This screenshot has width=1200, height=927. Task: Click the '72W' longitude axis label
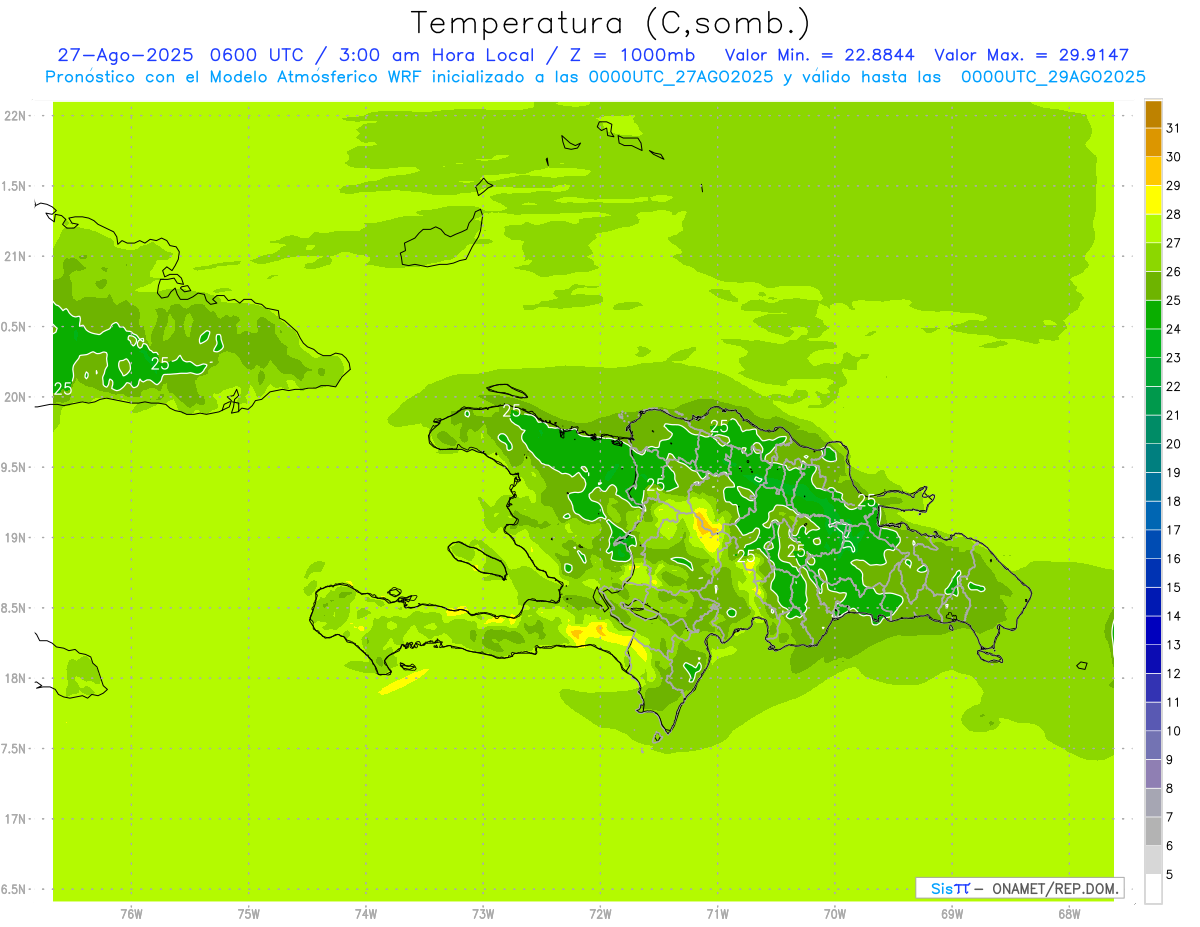click(600, 914)
